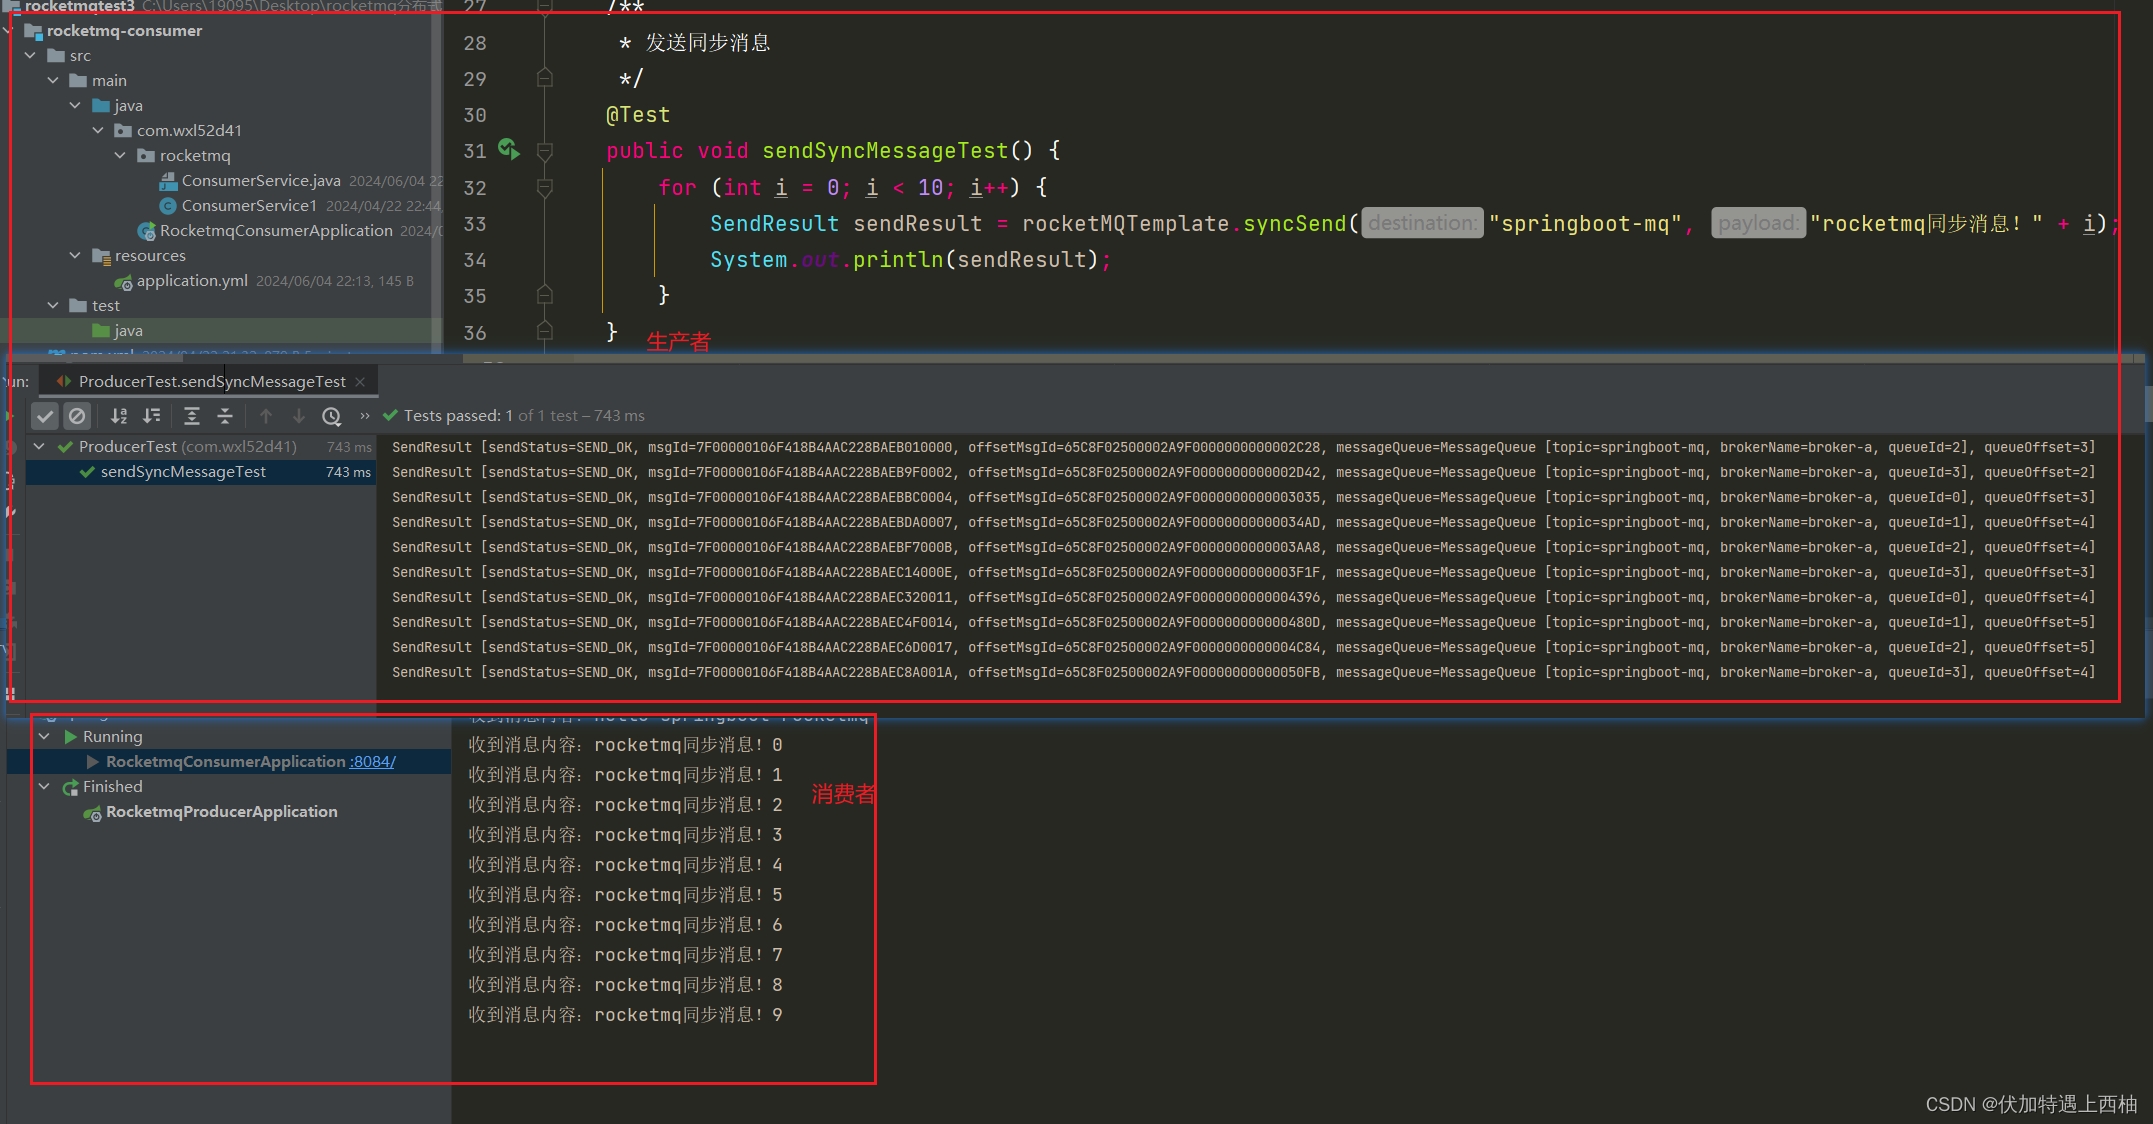The width and height of the screenshot is (2153, 1124).
Task: Click sendSyncMessageTest method name in editor
Action: pos(885,151)
